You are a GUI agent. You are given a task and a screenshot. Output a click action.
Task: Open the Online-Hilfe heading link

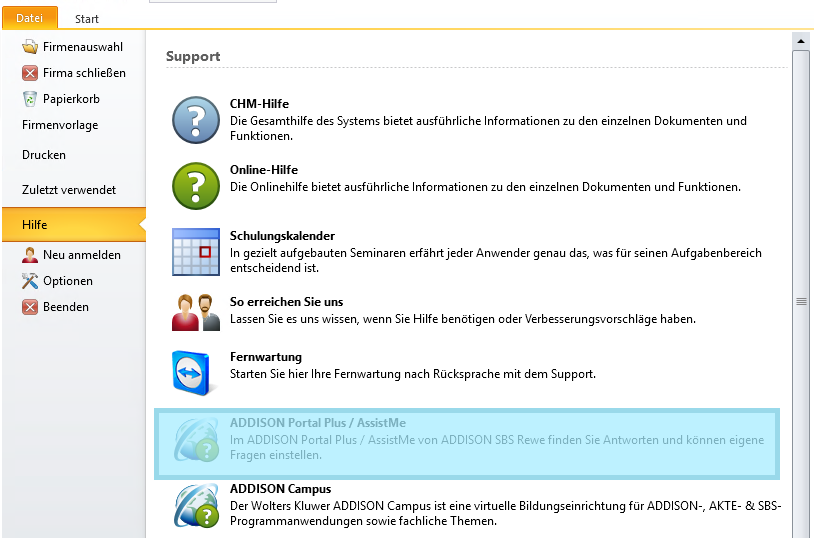click(264, 170)
